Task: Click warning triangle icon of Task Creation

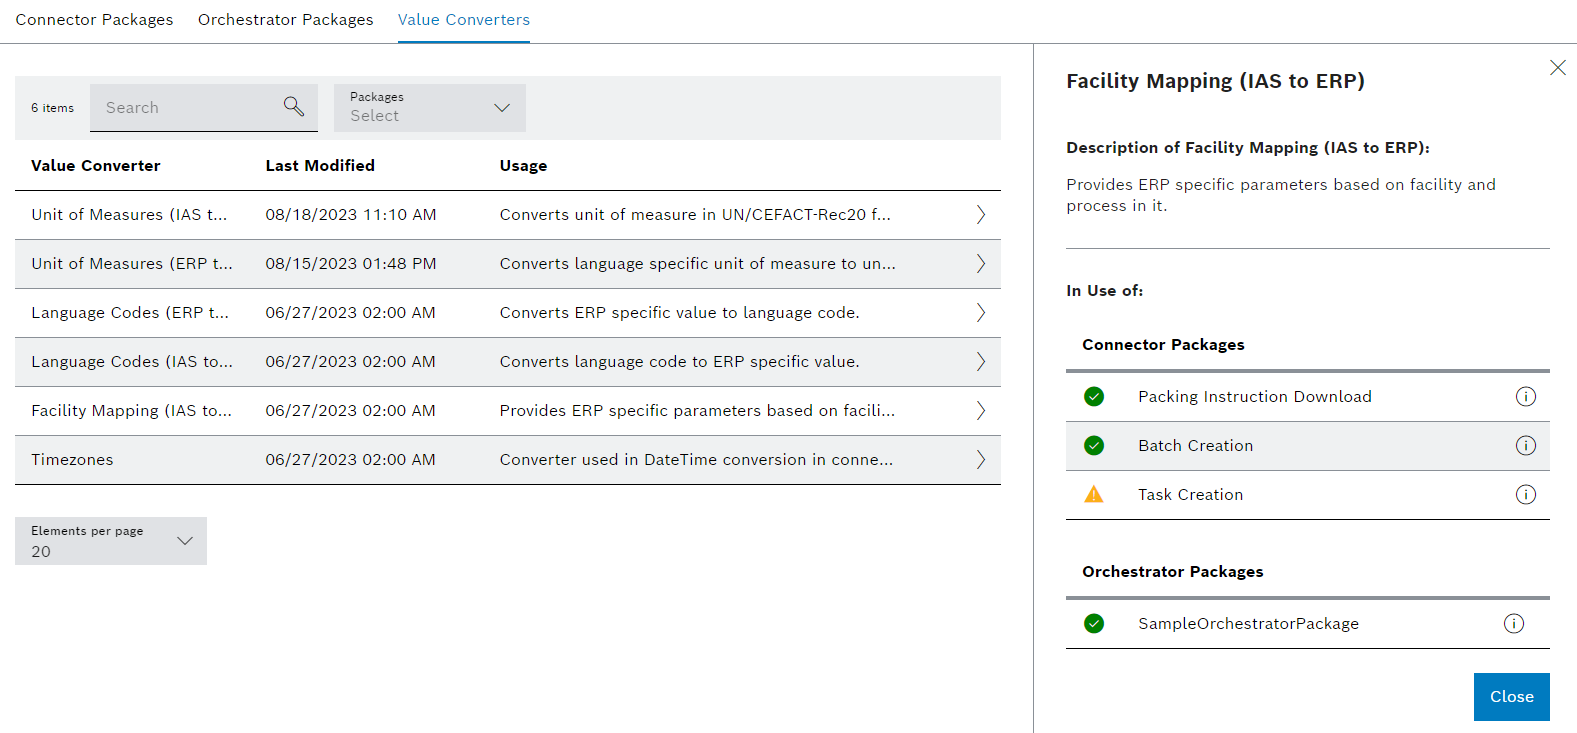Action: (1094, 494)
